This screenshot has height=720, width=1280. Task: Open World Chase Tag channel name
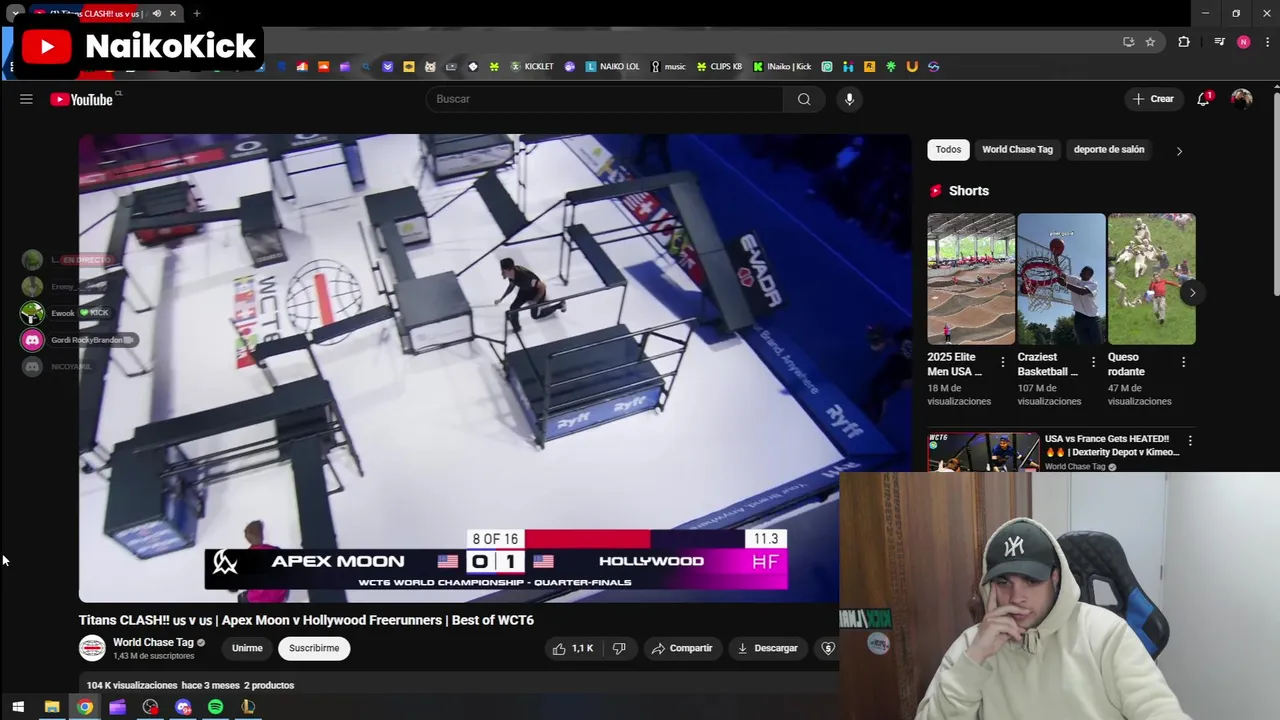pyautogui.click(x=153, y=642)
